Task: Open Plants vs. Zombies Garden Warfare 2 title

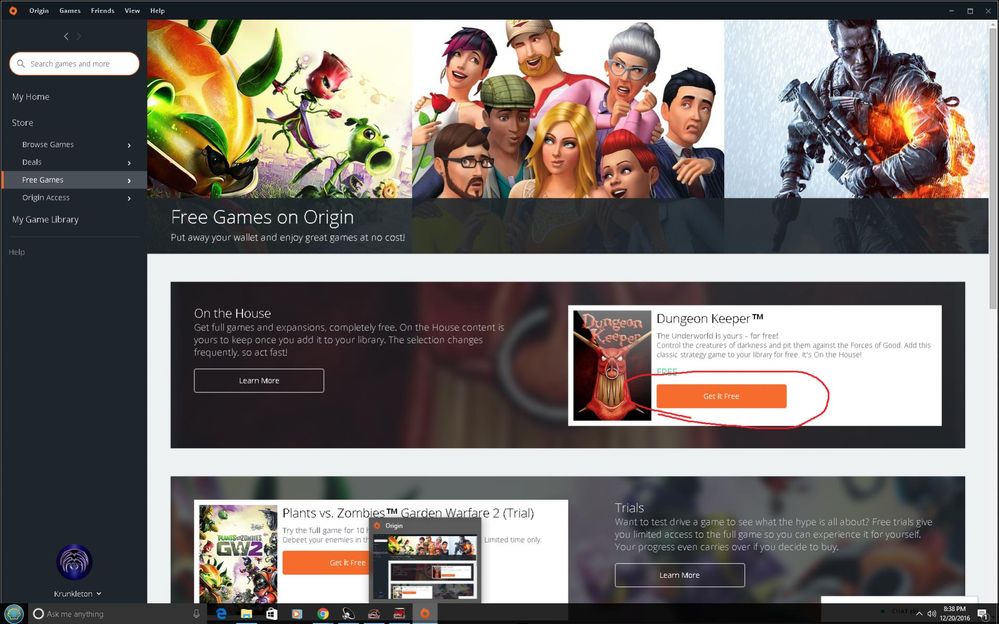Action: pyautogui.click(x=408, y=513)
